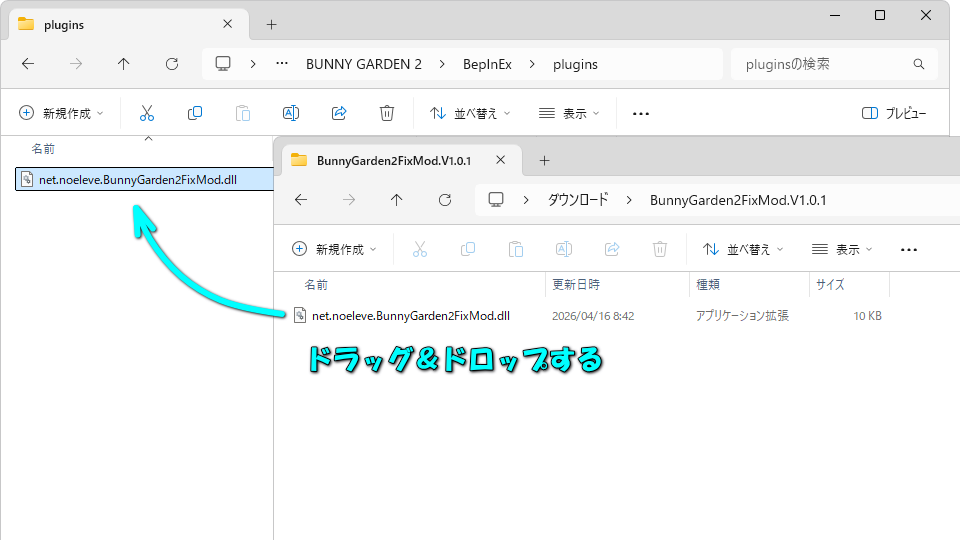Click the copy icon in plugins toolbar
Screen dimensions: 960x540
(x=195, y=114)
